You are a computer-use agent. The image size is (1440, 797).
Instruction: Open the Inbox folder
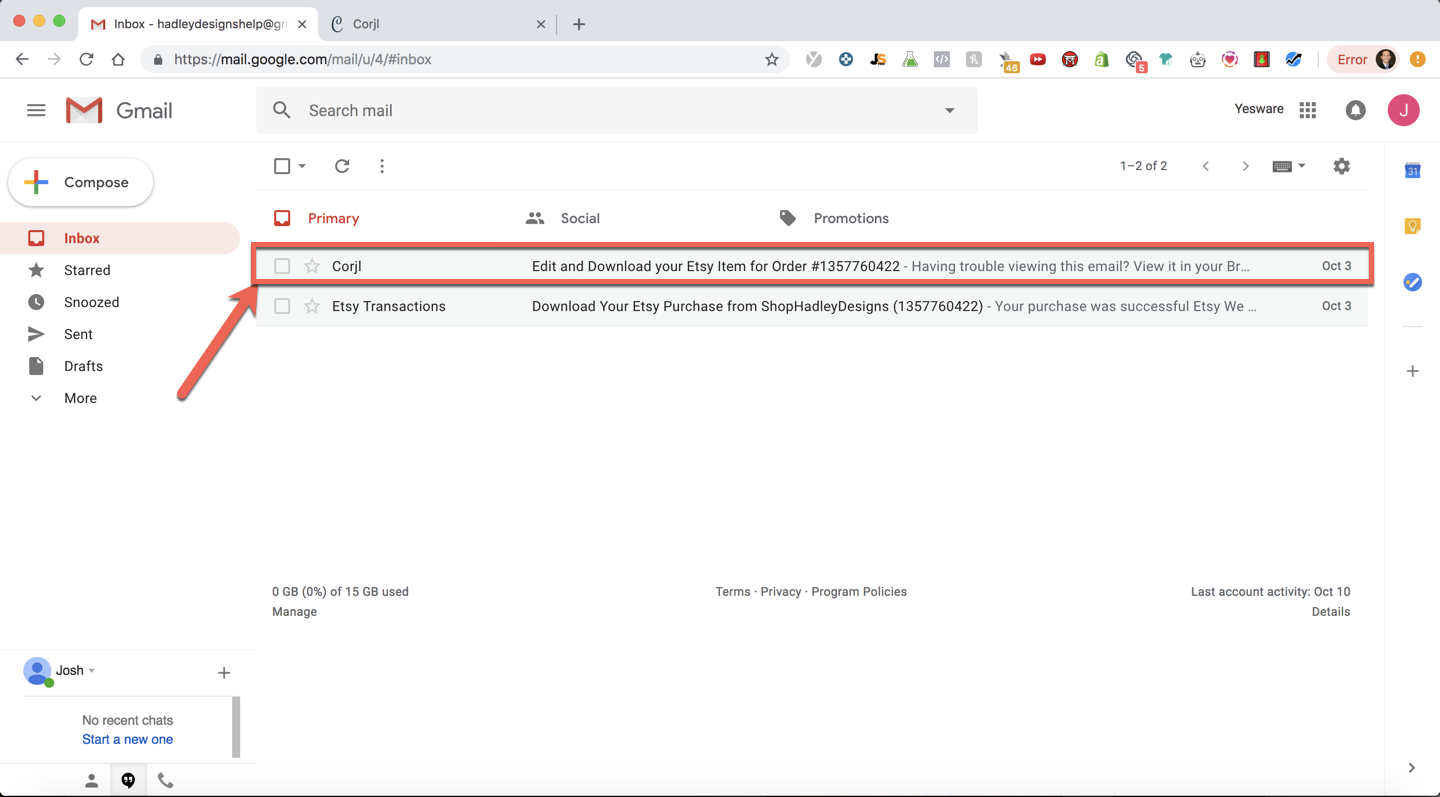pos(120,238)
